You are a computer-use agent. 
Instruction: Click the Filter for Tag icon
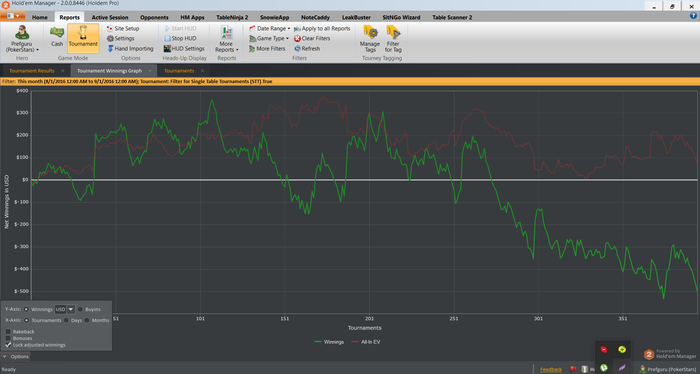tap(393, 33)
